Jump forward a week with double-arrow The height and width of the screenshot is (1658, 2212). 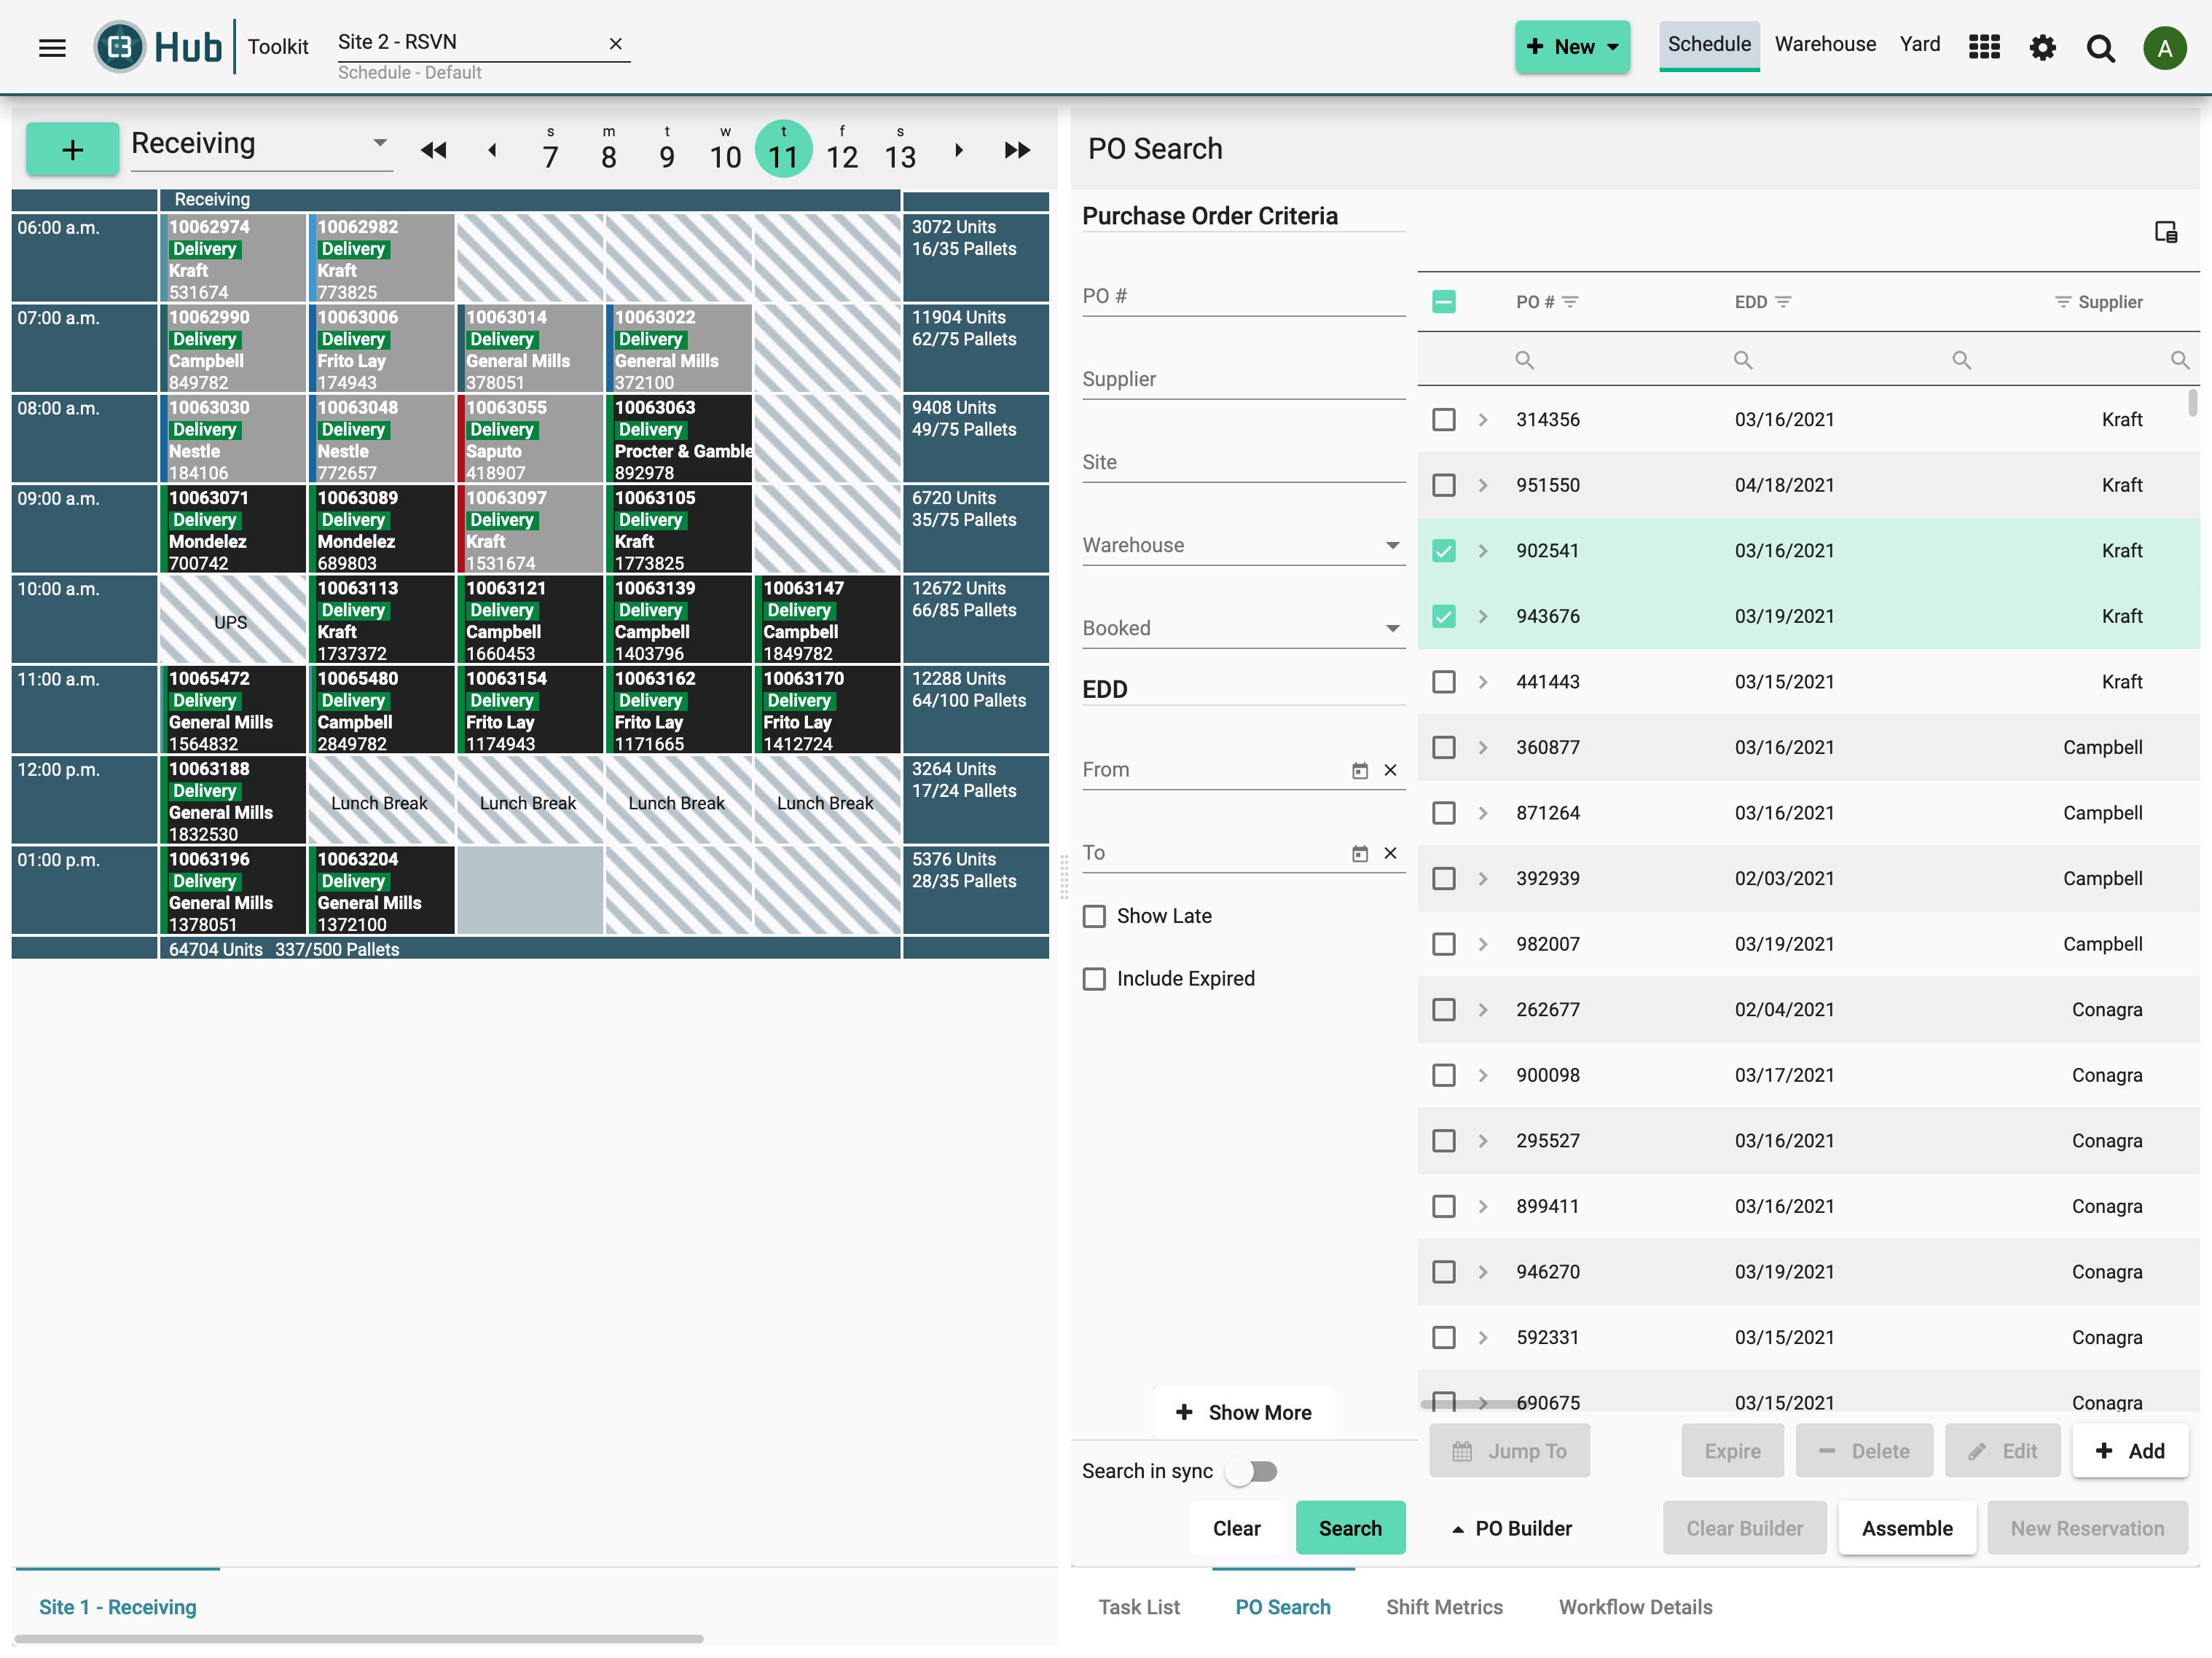(1017, 150)
